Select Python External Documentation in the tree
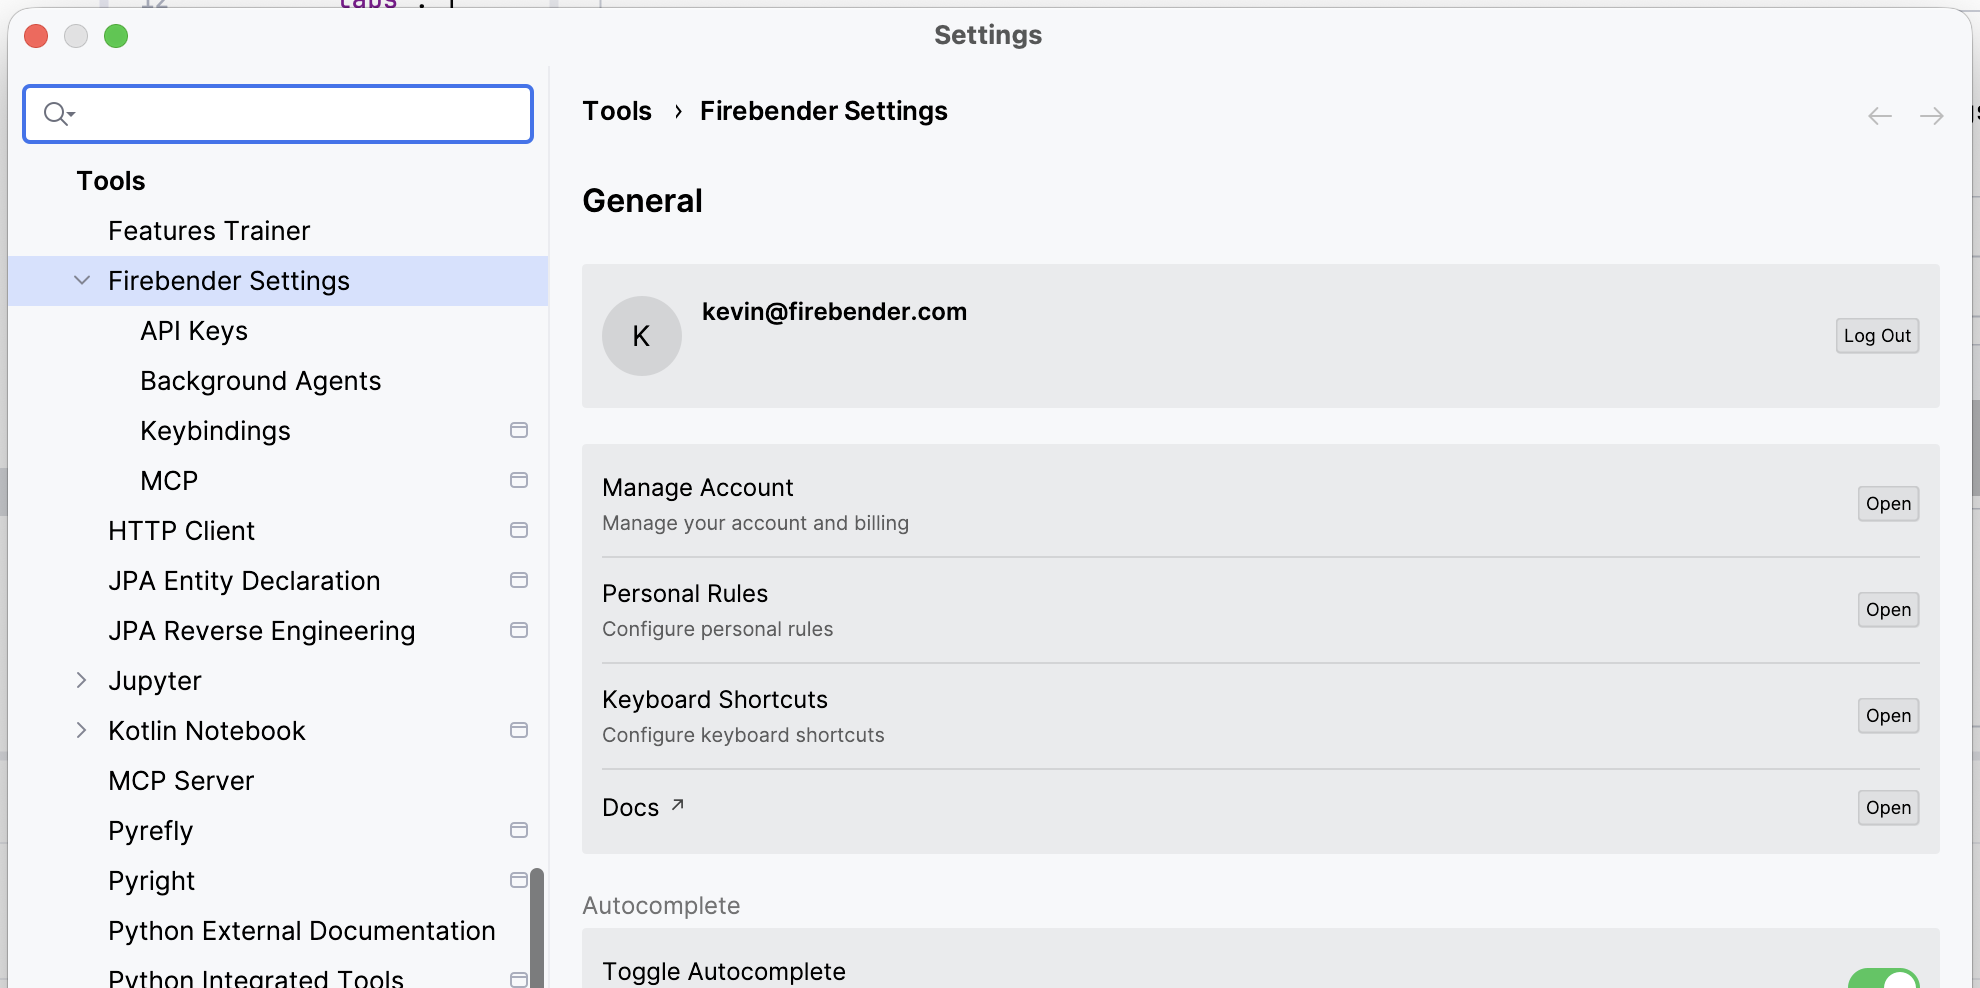This screenshot has height=988, width=1980. 301,931
